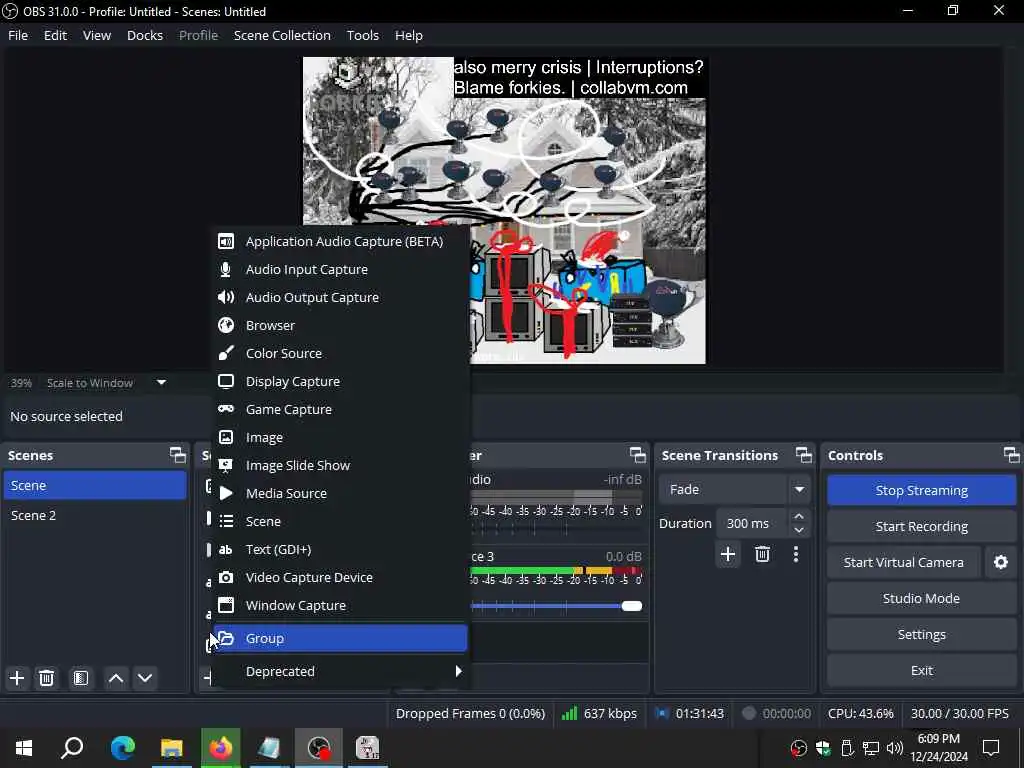Click the picture icon beside Image

tap(226, 438)
